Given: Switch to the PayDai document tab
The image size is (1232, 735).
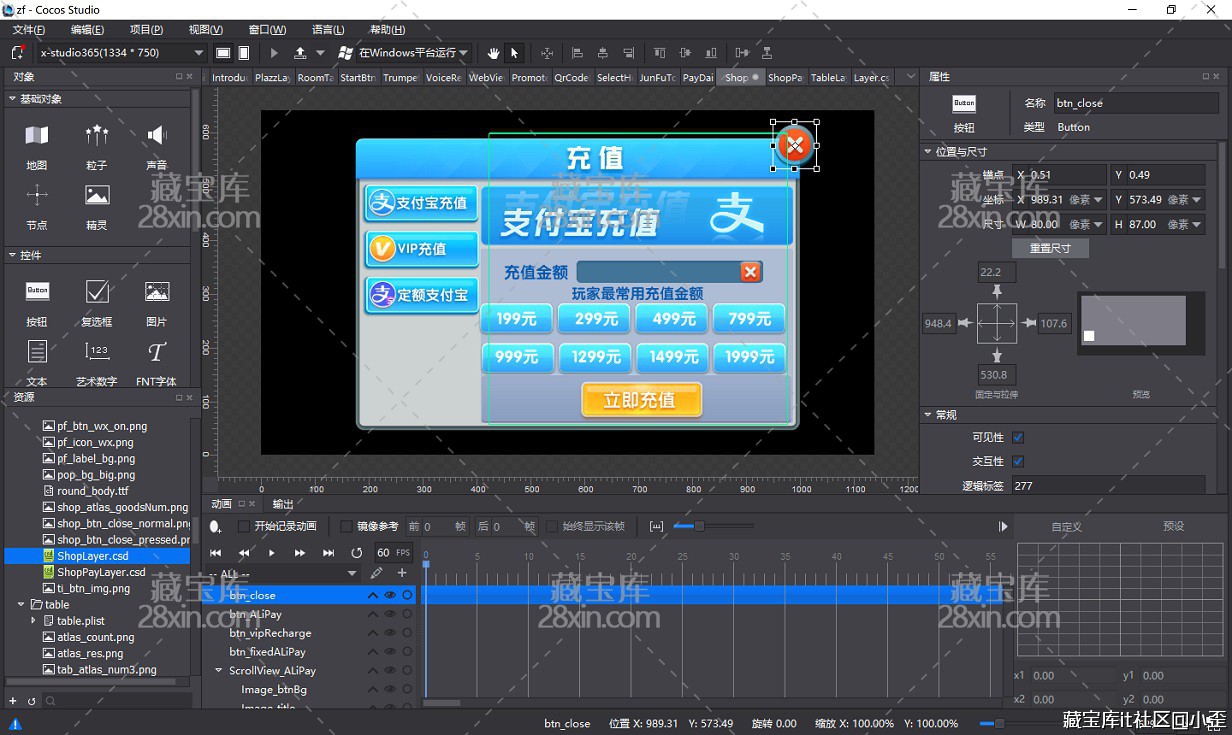Looking at the screenshot, I should [x=698, y=78].
